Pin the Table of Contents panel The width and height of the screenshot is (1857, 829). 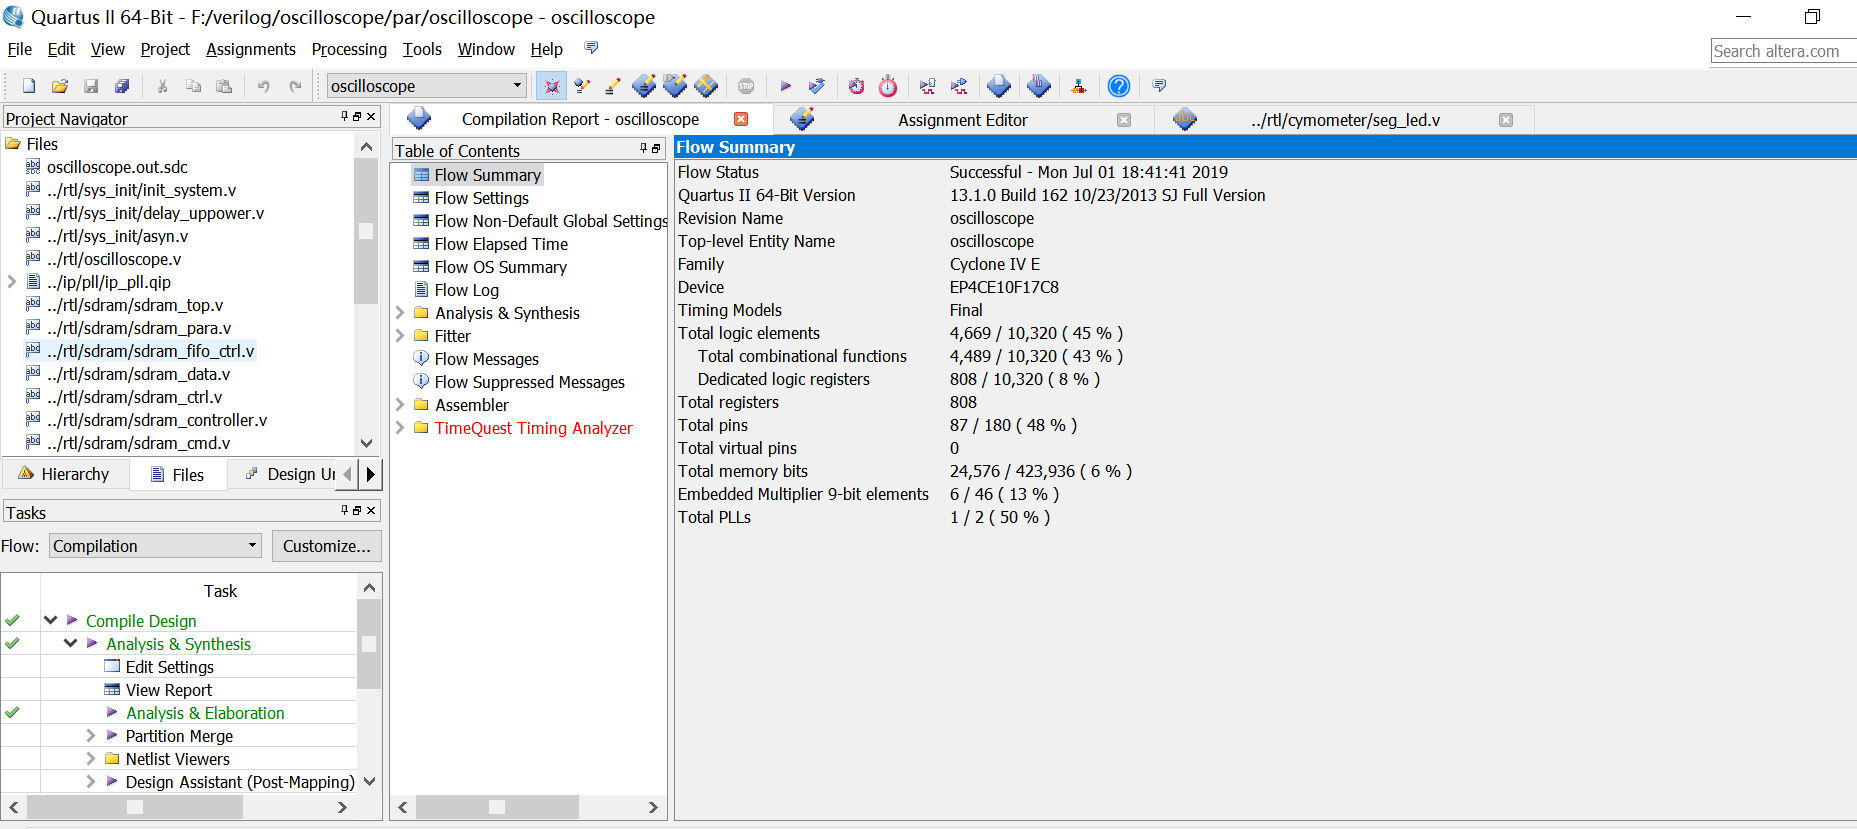pyautogui.click(x=644, y=149)
